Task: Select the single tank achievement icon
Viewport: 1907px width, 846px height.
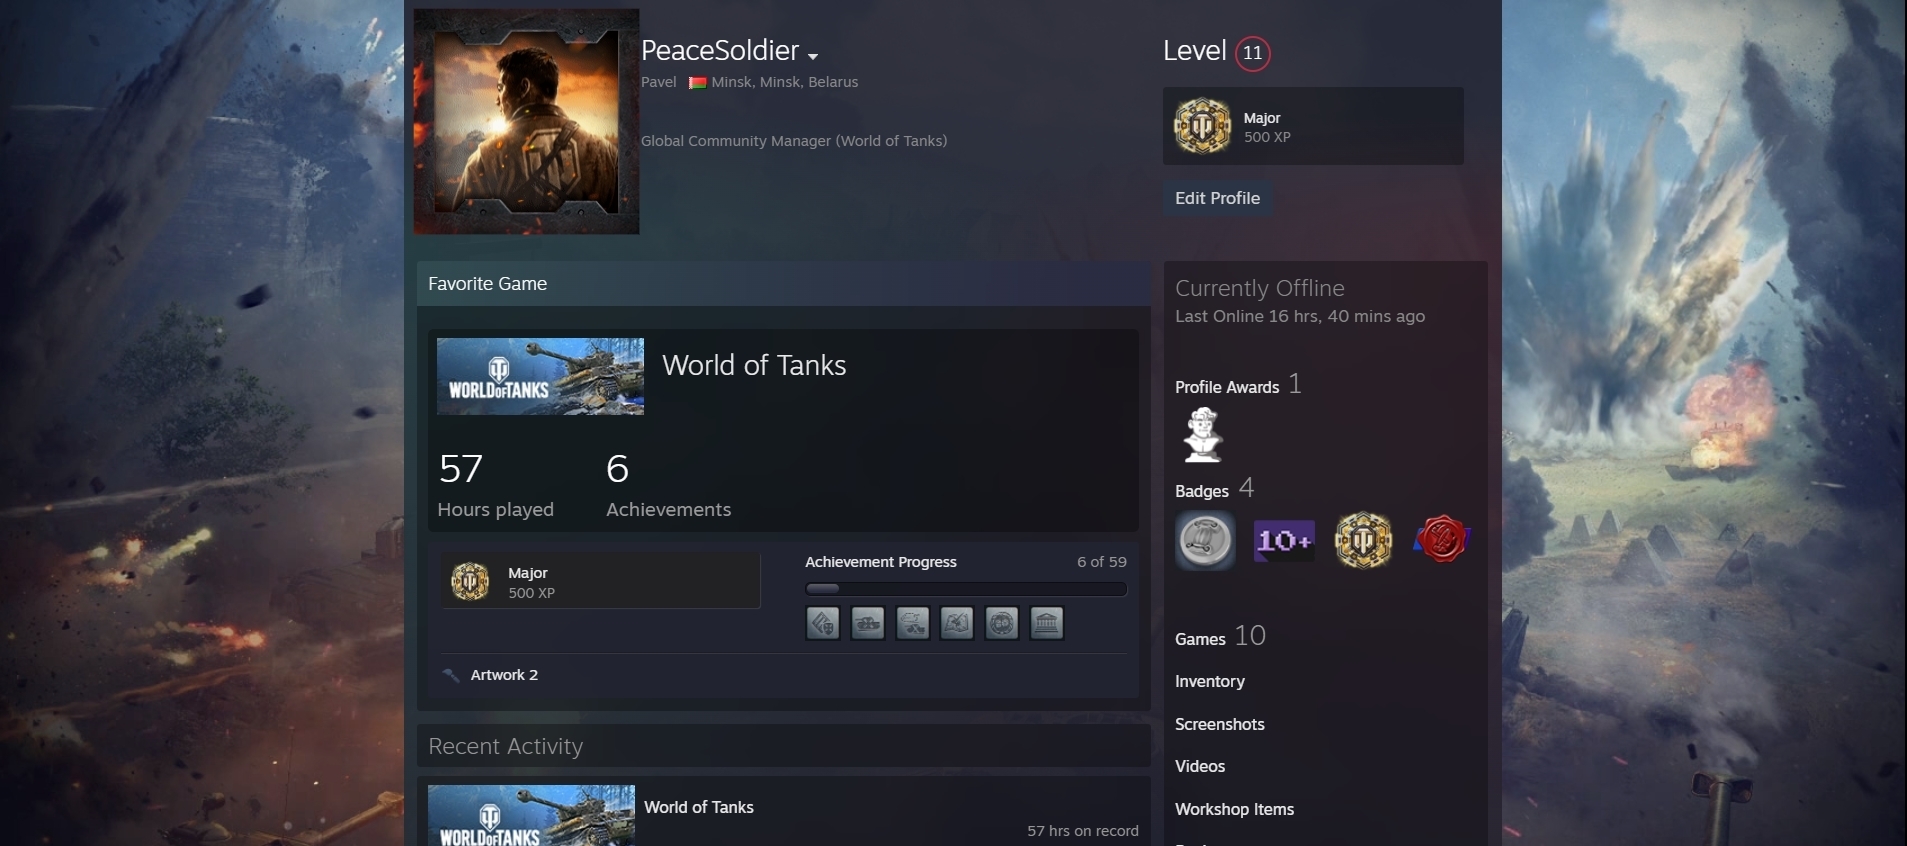Action: 868,623
